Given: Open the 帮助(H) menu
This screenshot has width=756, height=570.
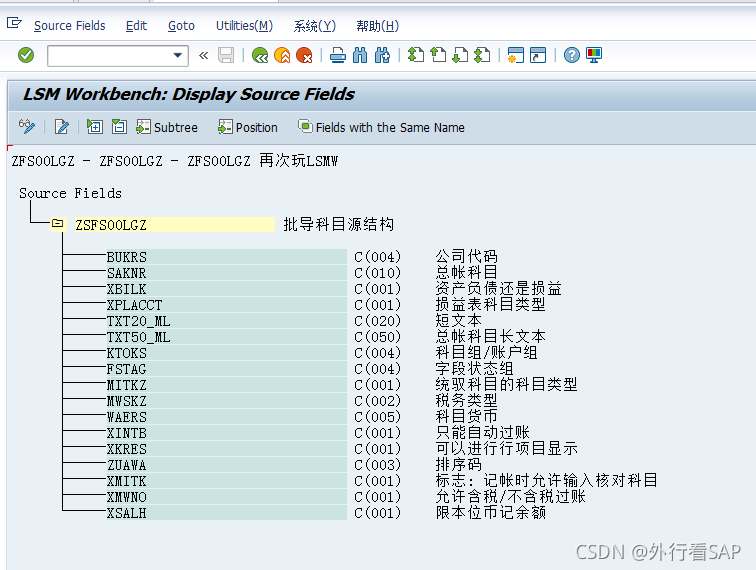Looking at the screenshot, I should click(x=378, y=26).
